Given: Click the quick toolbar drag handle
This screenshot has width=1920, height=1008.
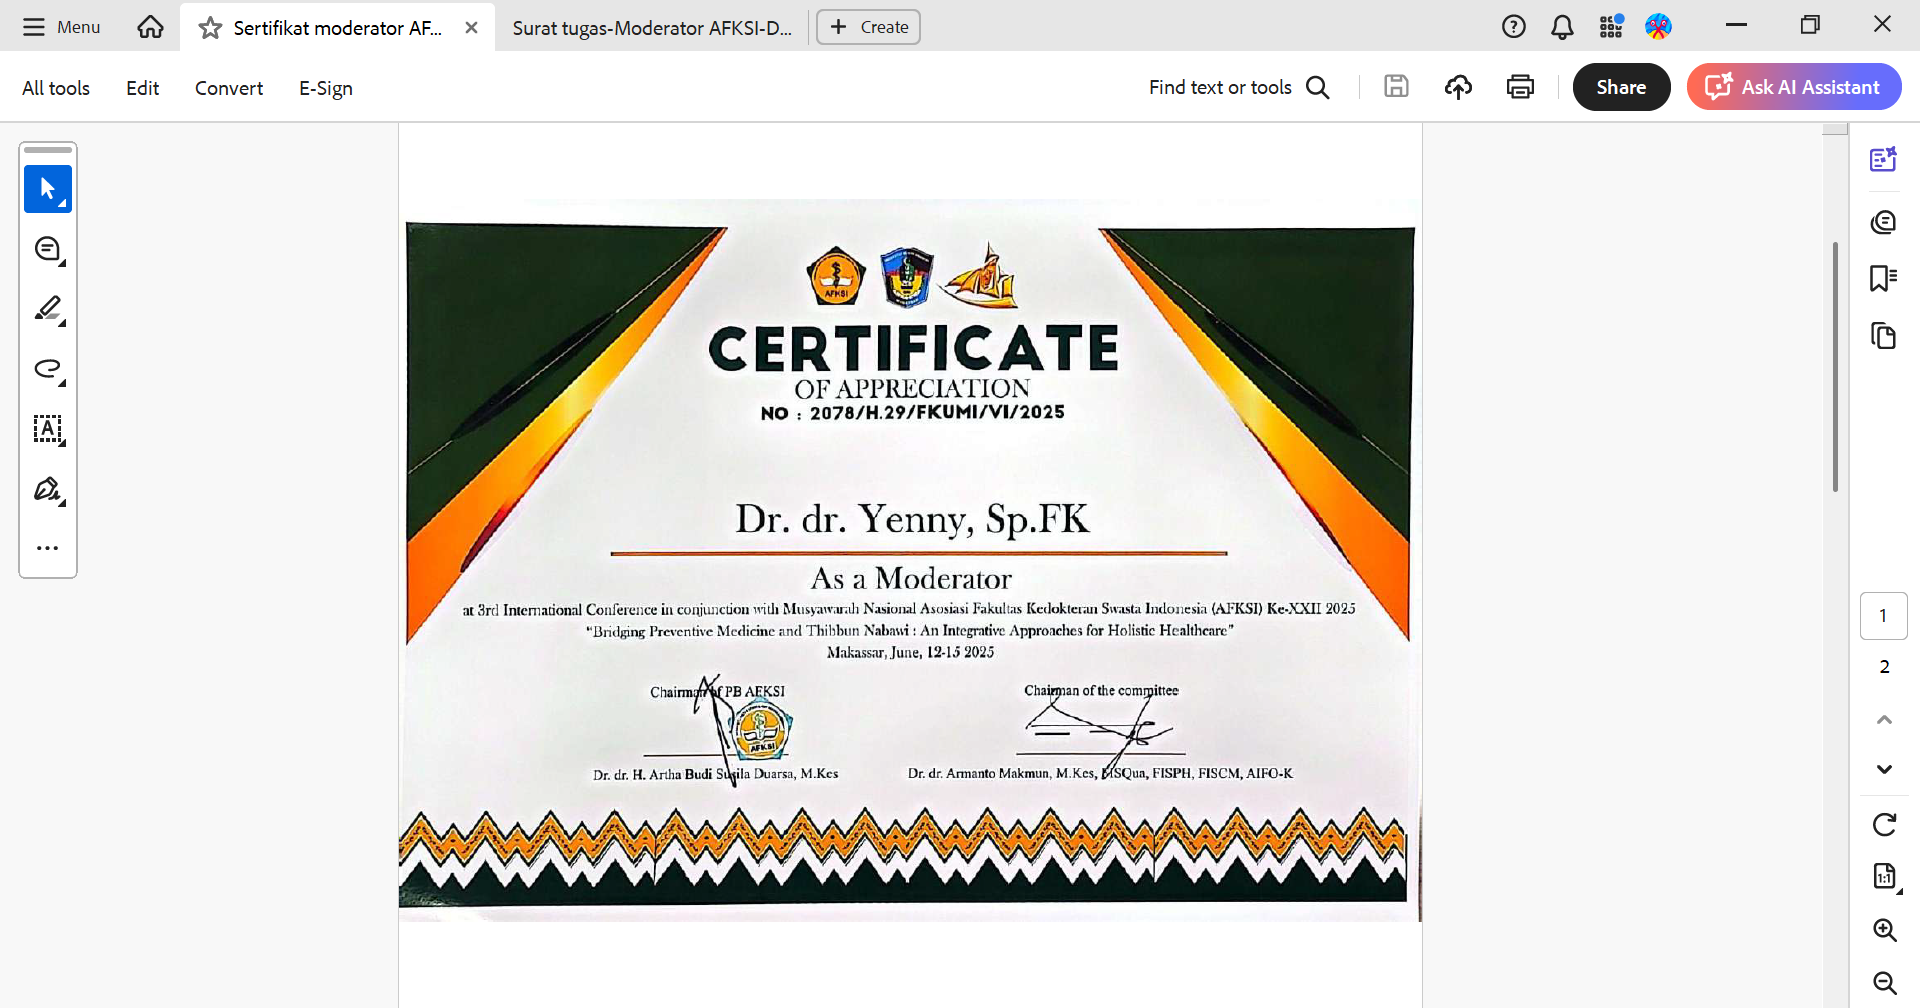Looking at the screenshot, I should coord(48,150).
